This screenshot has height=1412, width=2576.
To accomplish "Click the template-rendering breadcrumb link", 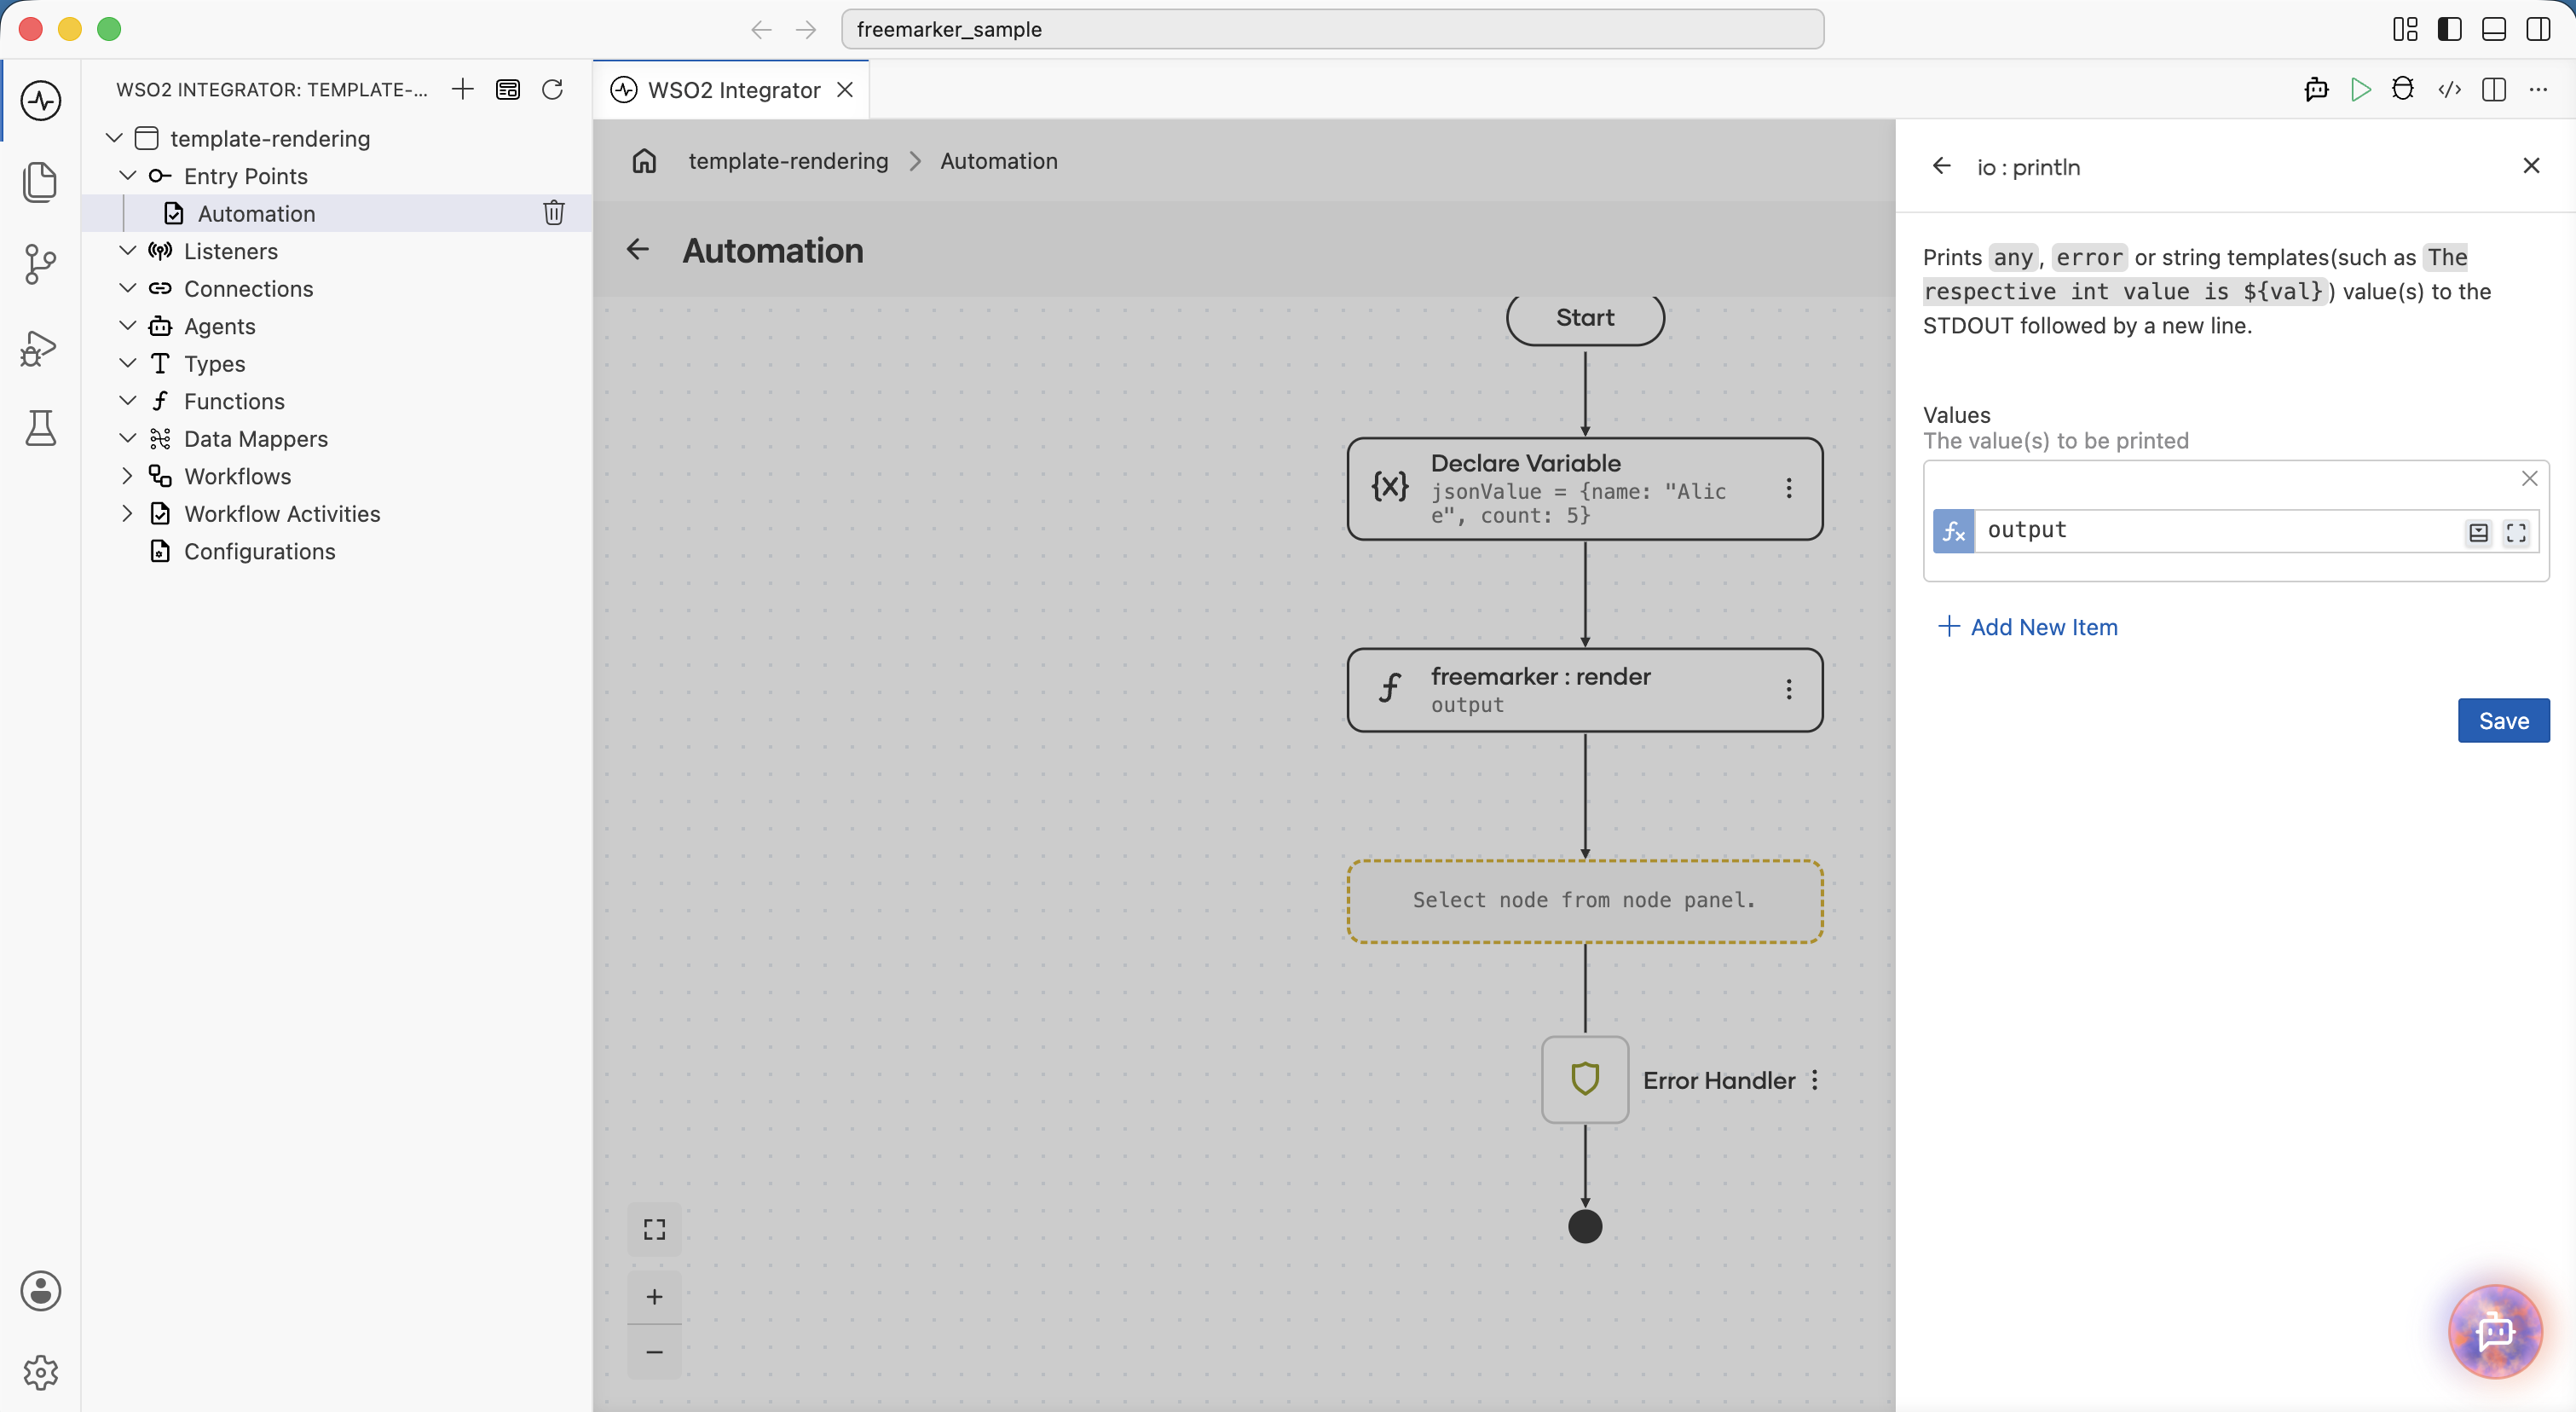I will pyautogui.click(x=788, y=161).
